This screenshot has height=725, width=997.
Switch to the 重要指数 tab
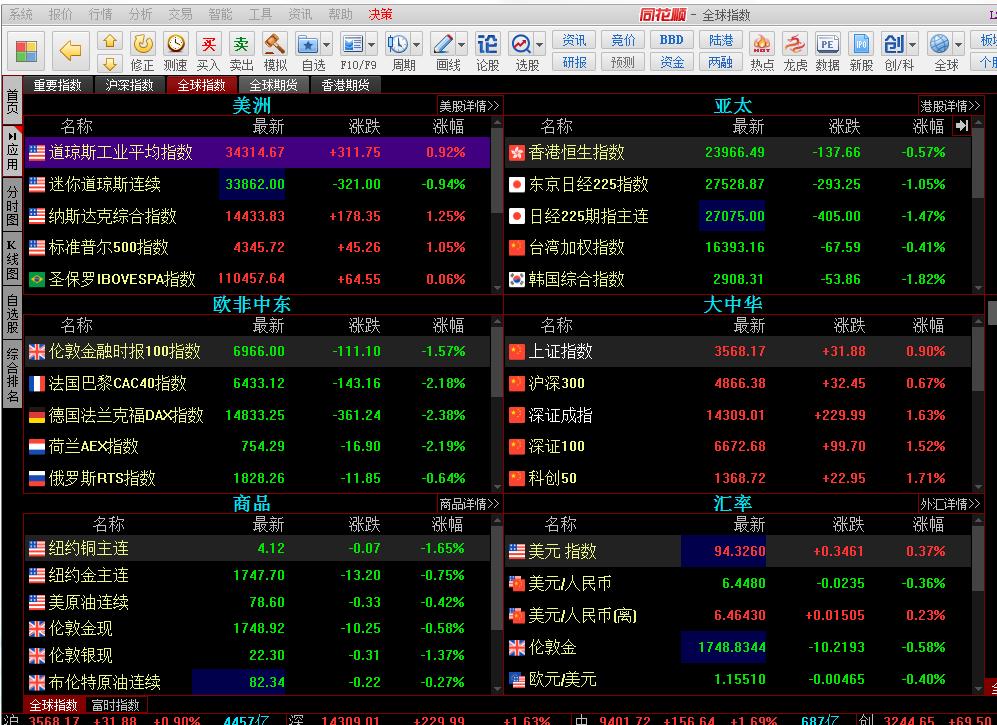pos(57,85)
